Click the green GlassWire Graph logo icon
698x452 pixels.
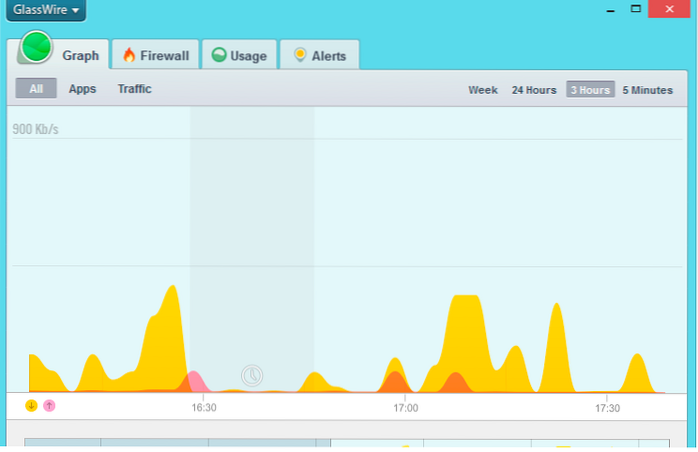click(x=38, y=49)
